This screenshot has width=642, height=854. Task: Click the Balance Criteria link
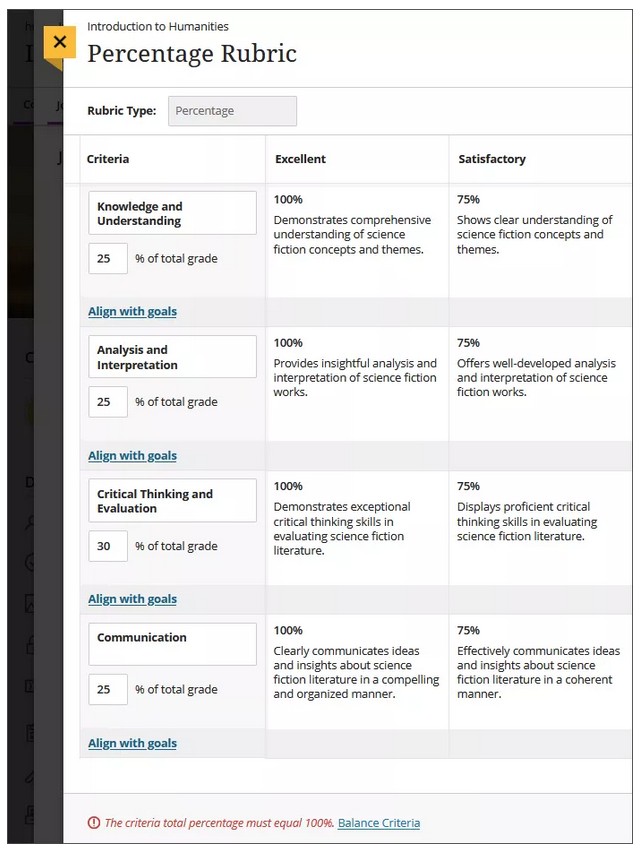[379, 823]
